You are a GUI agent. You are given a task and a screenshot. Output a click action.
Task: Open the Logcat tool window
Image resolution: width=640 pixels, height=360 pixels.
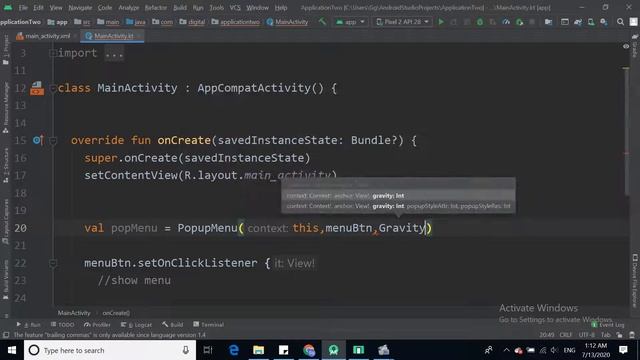[x=136, y=324]
